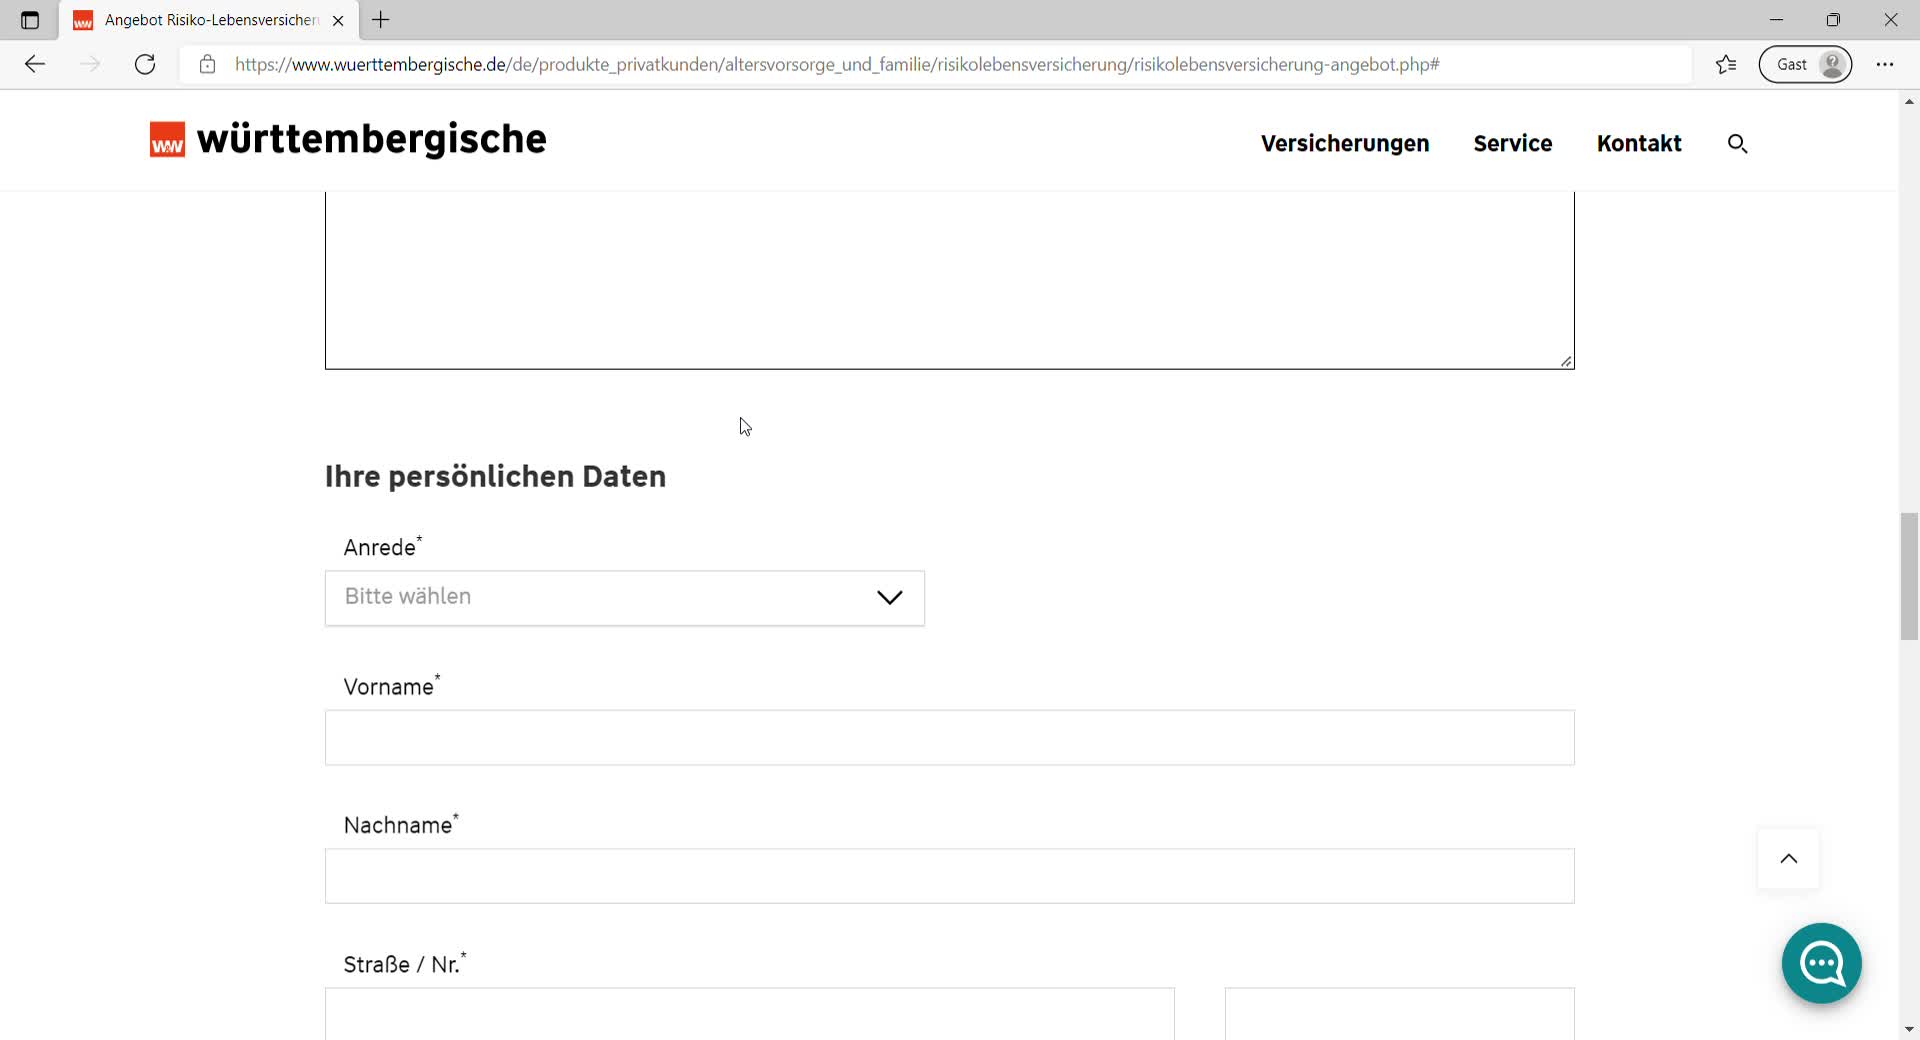Reload the page with refresh icon
1920x1040 pixels.
tap(145, 65)
